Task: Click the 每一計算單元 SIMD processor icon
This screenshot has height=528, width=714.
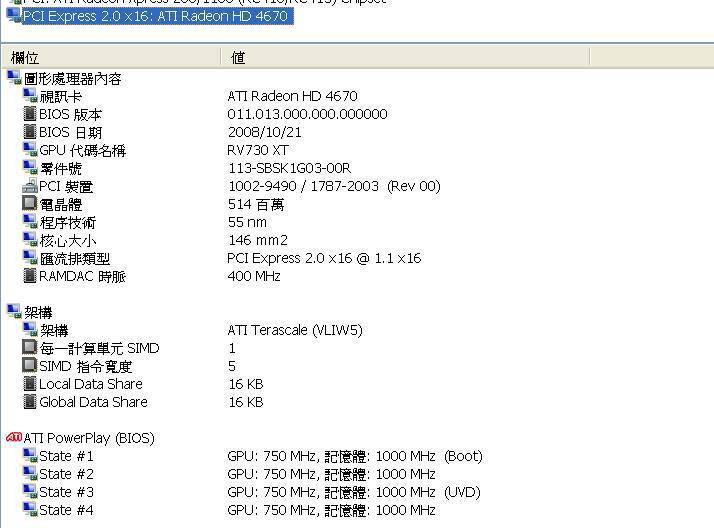Action: pos(30,347)
